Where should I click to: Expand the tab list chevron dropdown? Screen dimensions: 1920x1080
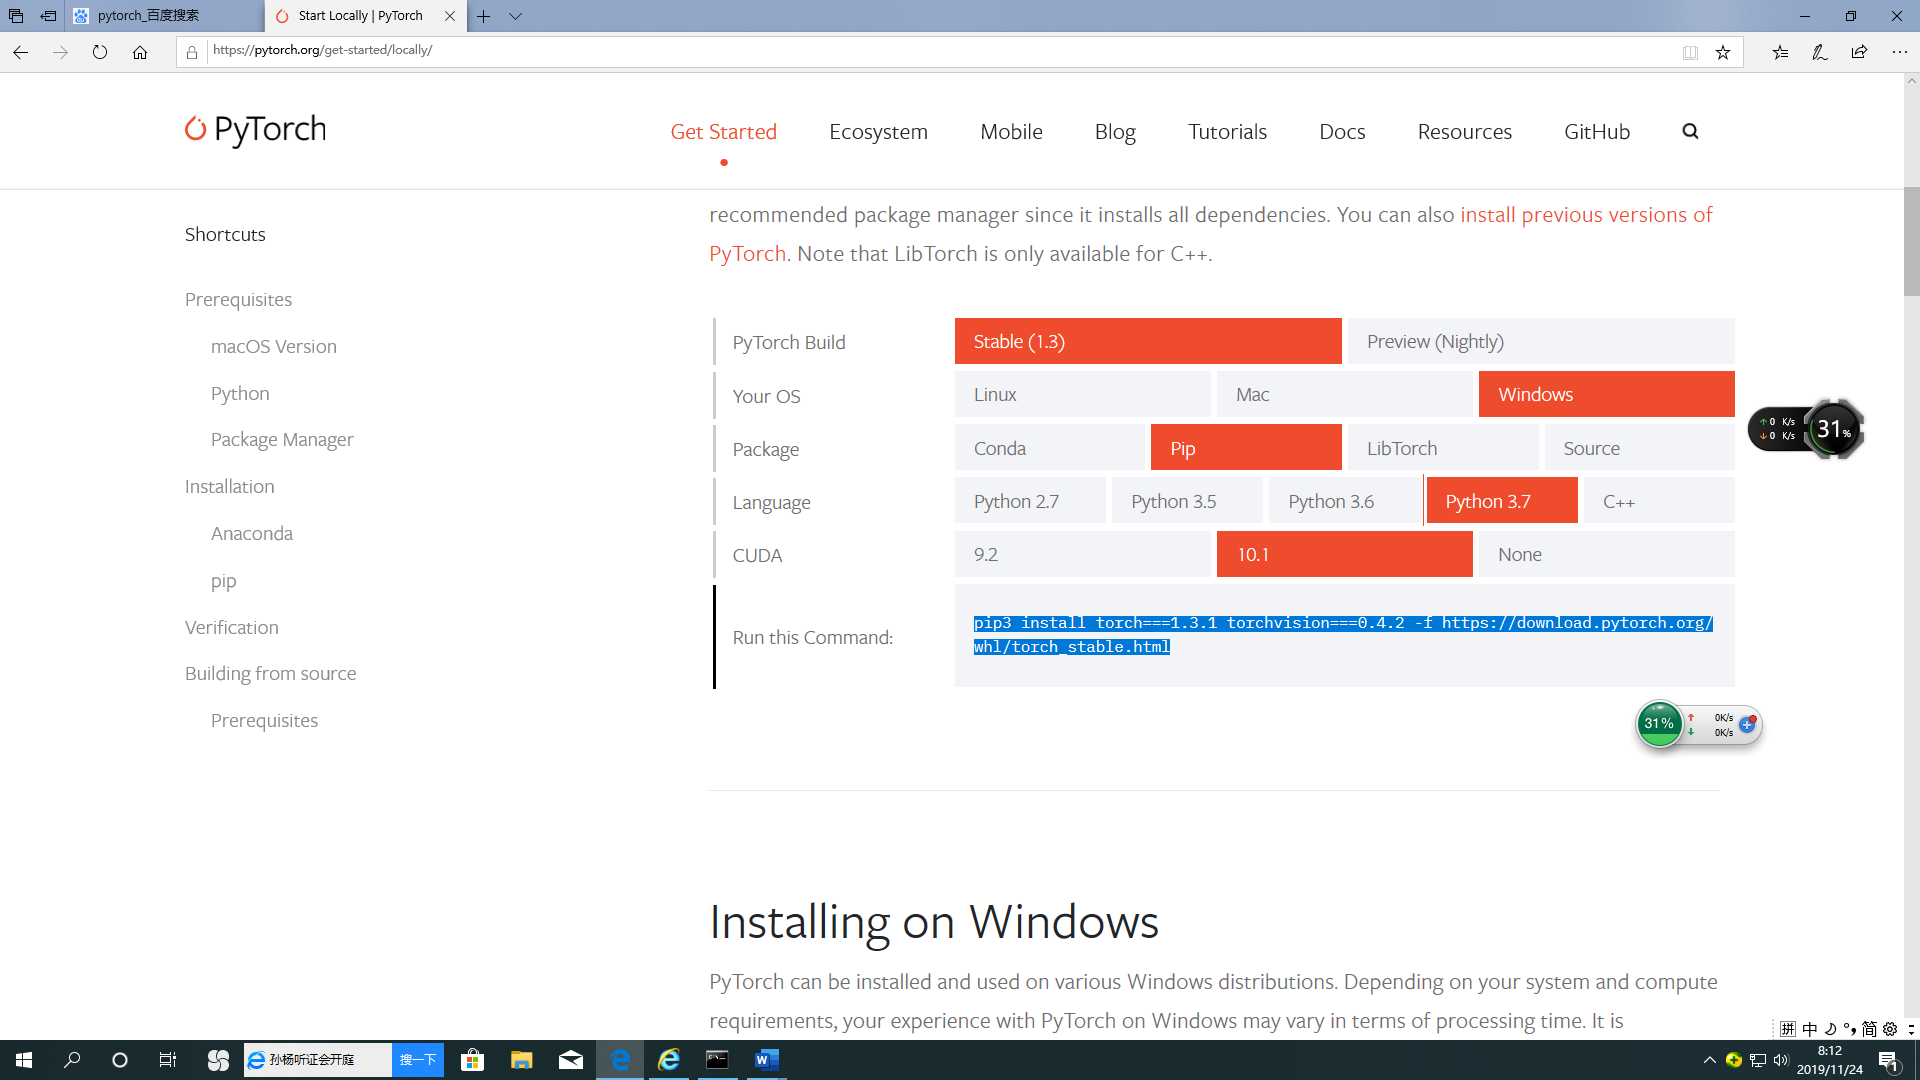(x=515, y=16)
